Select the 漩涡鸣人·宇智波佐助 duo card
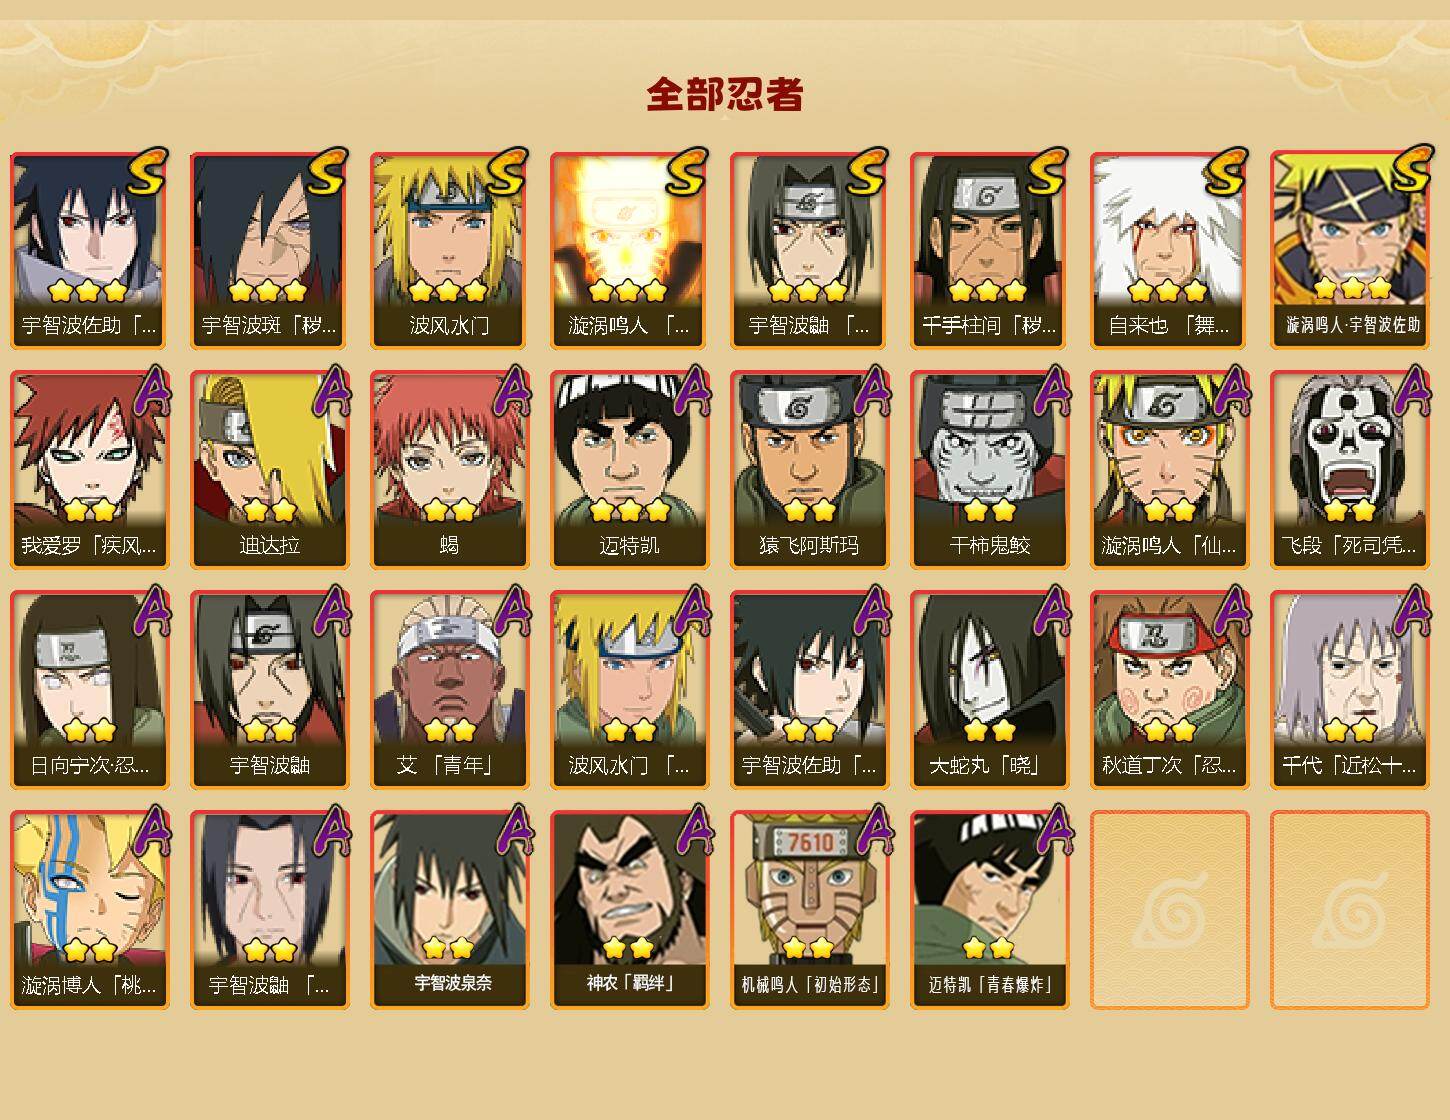1450x1120 pixels. tap(1349, 250)
